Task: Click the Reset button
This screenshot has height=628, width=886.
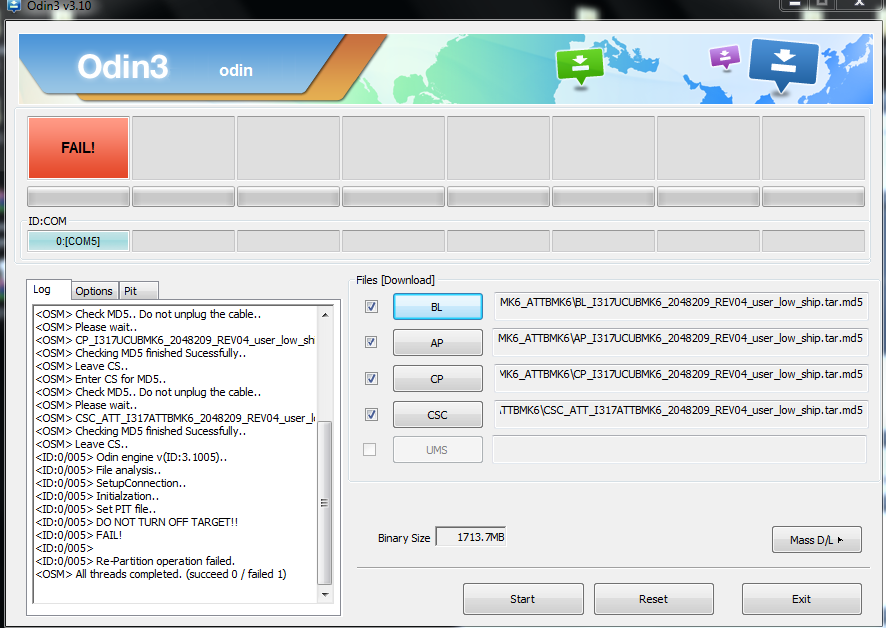Action: pyautogui.click(x=653, y=599)
